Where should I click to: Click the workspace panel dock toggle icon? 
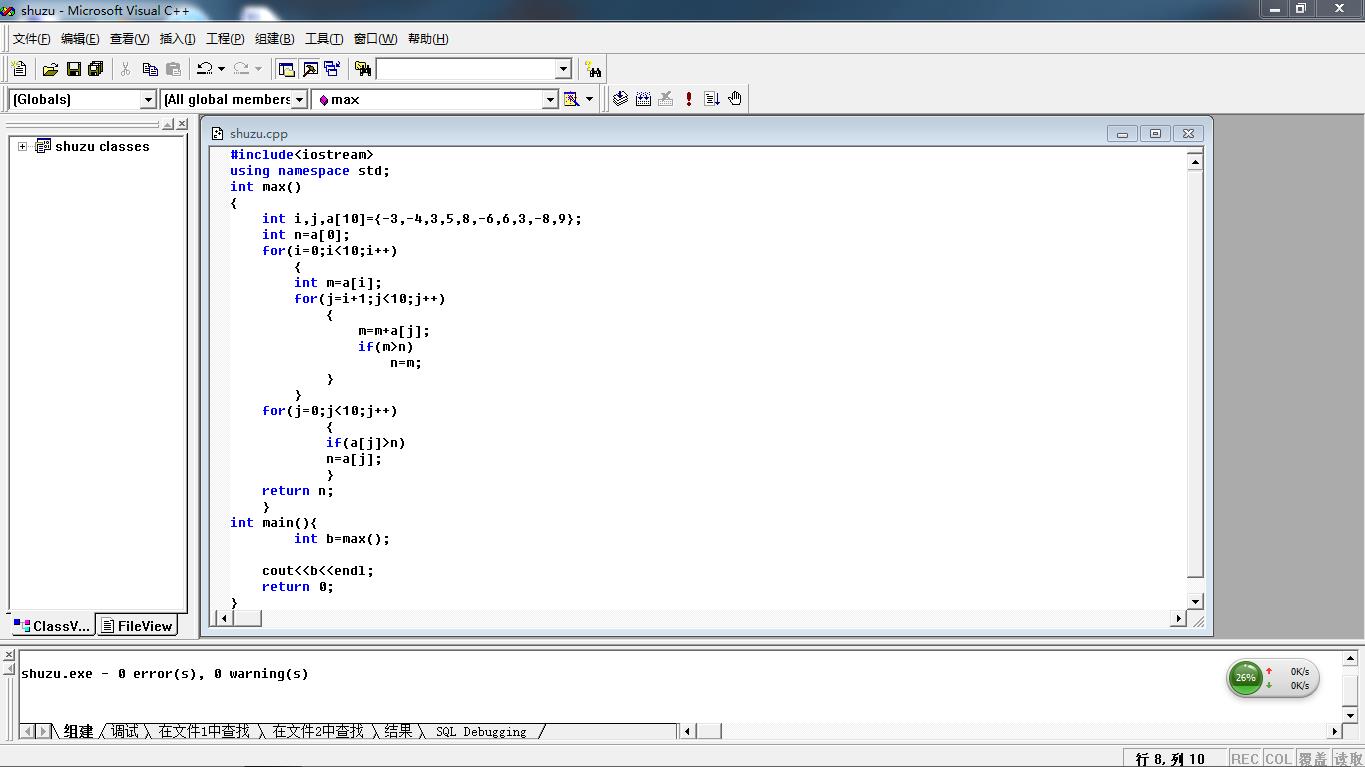[168, 124]
